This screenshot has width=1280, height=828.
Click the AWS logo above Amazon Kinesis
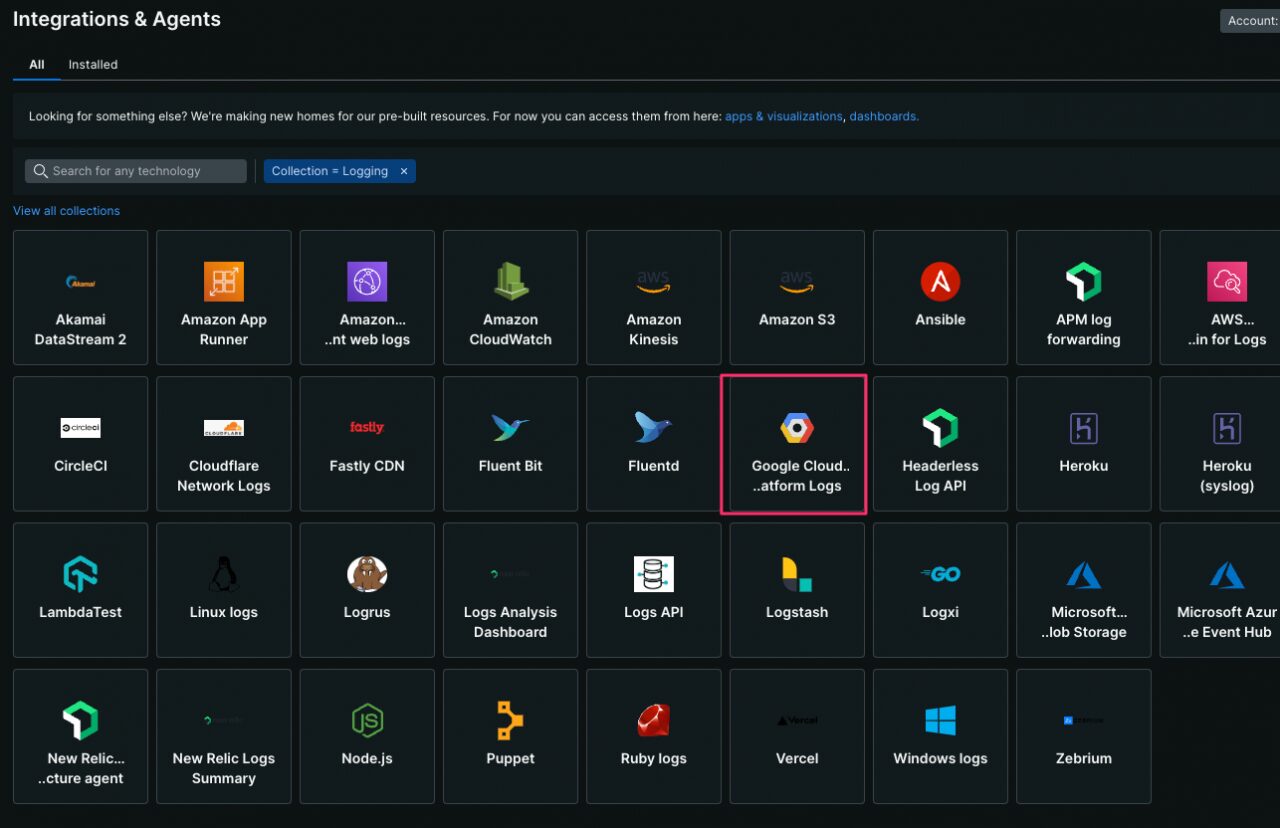click(654, 283)
